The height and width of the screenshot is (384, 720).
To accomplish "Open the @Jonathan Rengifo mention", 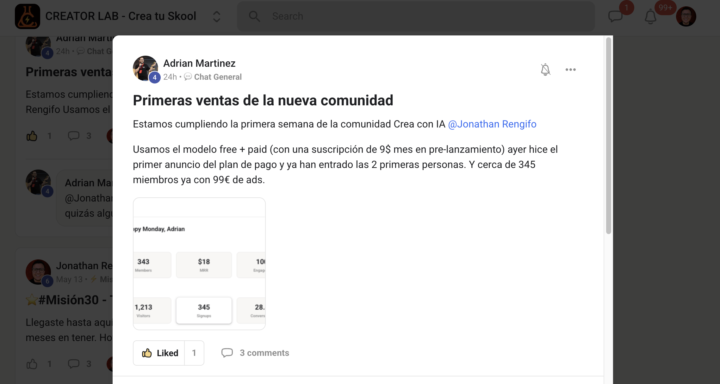I will click(x=492, y=124).
